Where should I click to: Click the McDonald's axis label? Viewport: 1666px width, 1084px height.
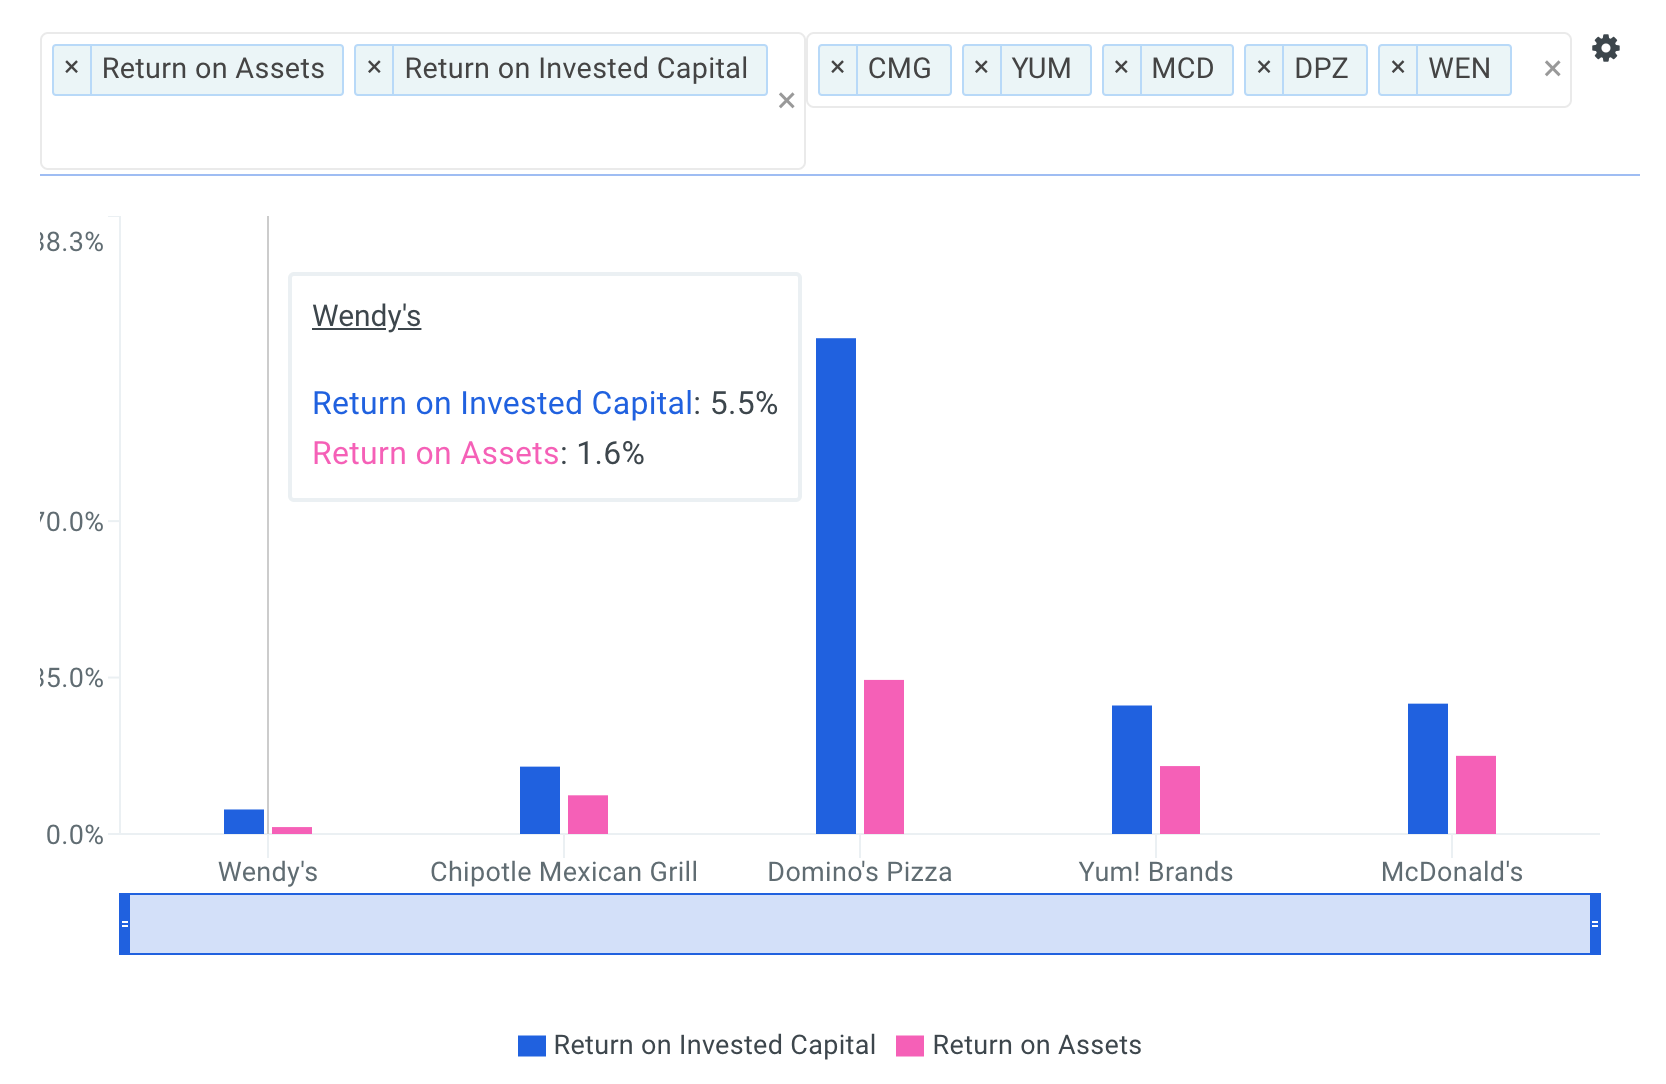1452,872
